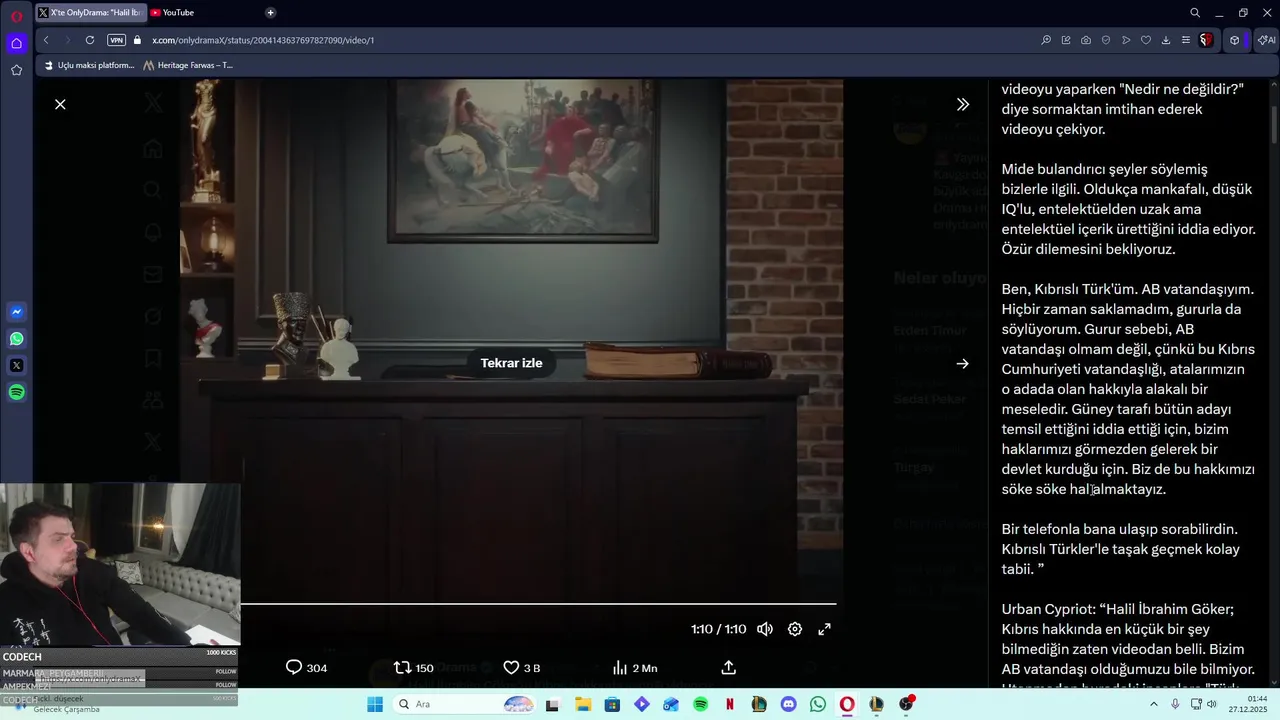
Task: Mute the video with the speaker icon
Action: coord(765,629)
